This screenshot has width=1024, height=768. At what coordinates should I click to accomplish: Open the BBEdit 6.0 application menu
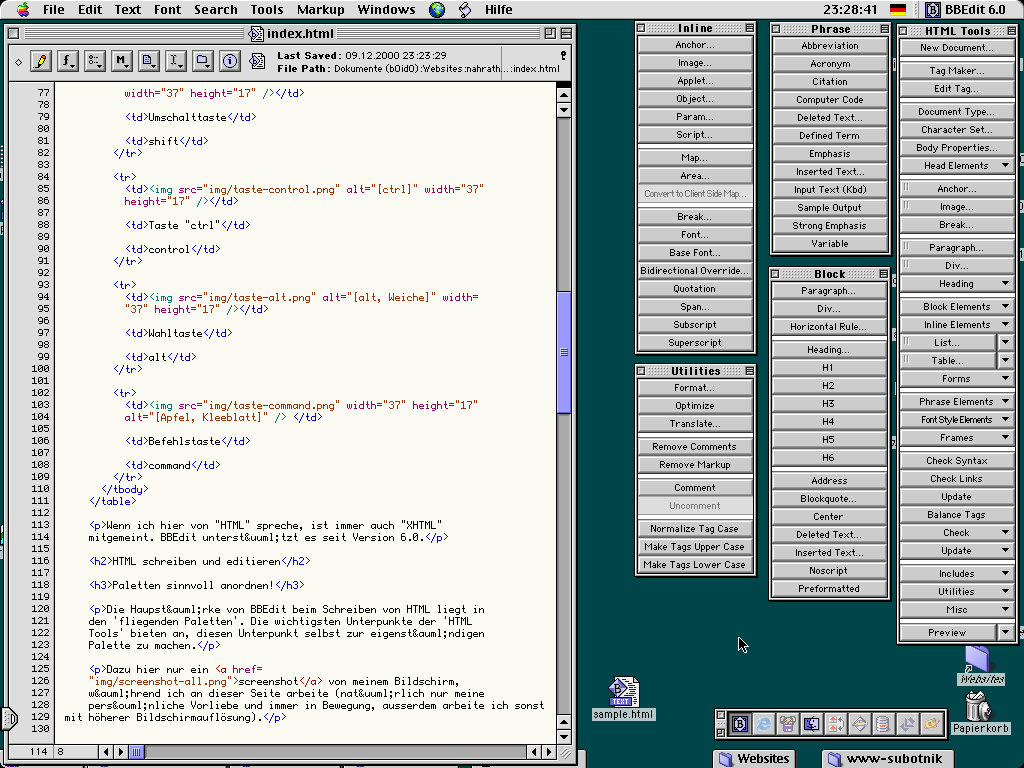coord(966,9)
